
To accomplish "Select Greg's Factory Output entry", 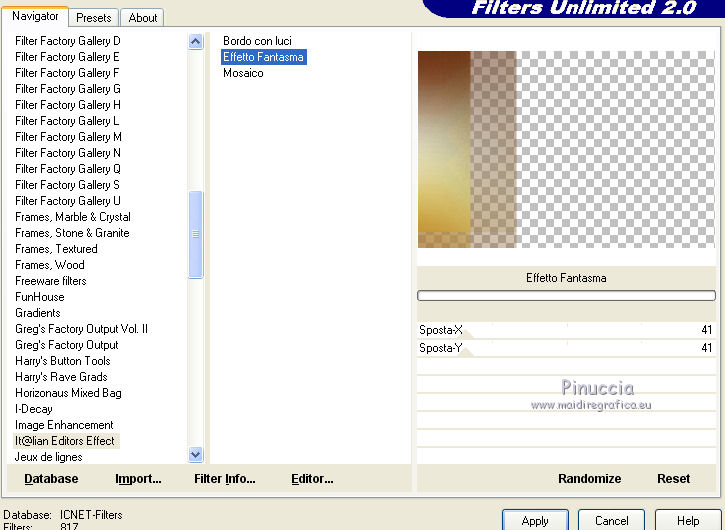I will tap(67, 345).
